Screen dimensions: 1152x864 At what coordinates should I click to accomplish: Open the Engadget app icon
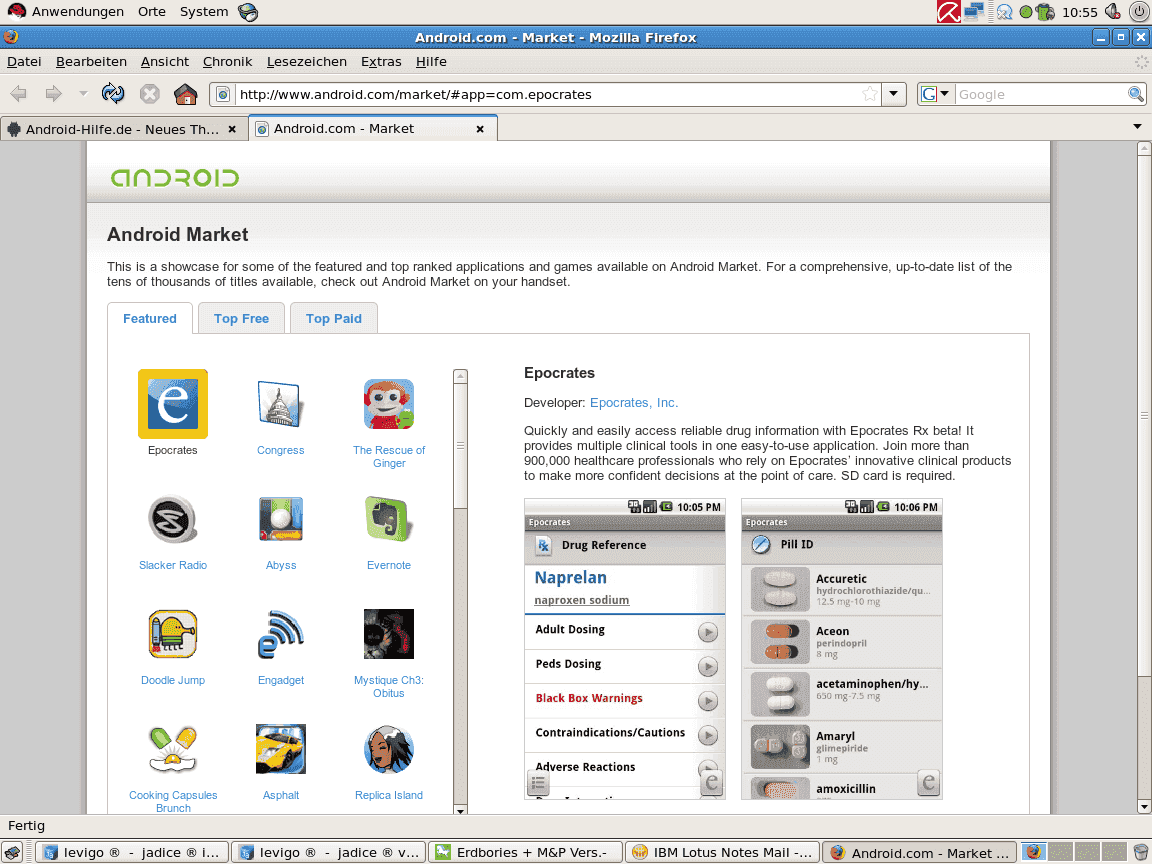pyautogui.click(x=281, y=634)
